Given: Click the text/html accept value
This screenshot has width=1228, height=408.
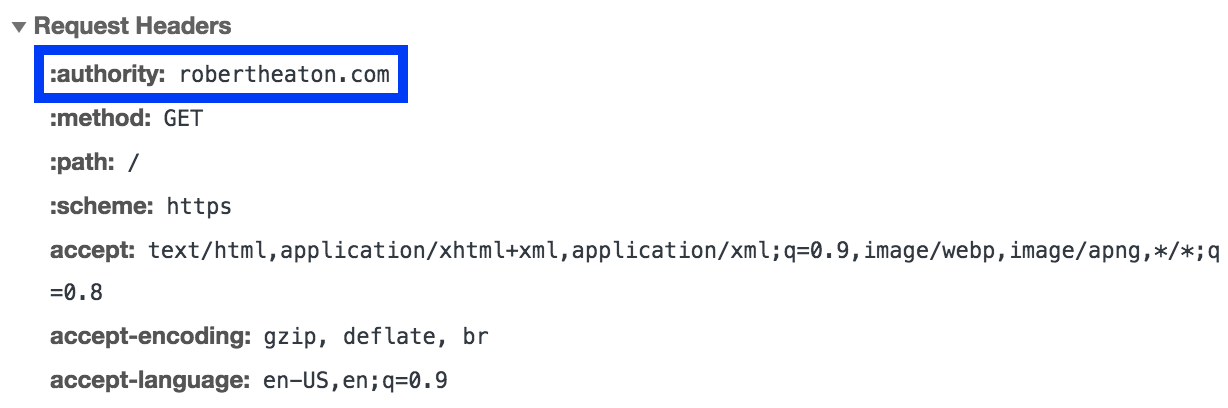Looking at the screenshot, I should 684,250.
